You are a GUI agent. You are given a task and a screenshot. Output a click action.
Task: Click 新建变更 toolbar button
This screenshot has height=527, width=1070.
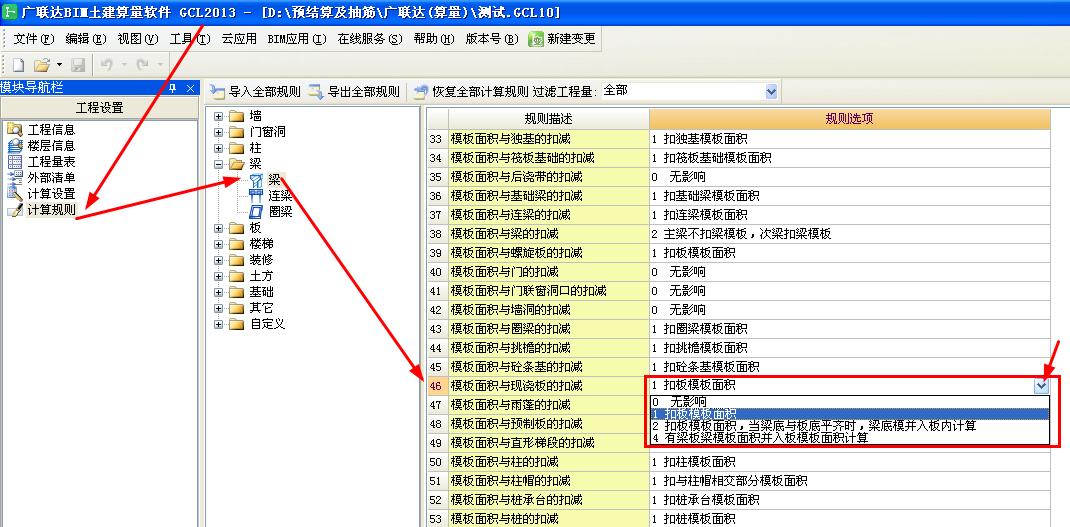(x=563, y=39)
